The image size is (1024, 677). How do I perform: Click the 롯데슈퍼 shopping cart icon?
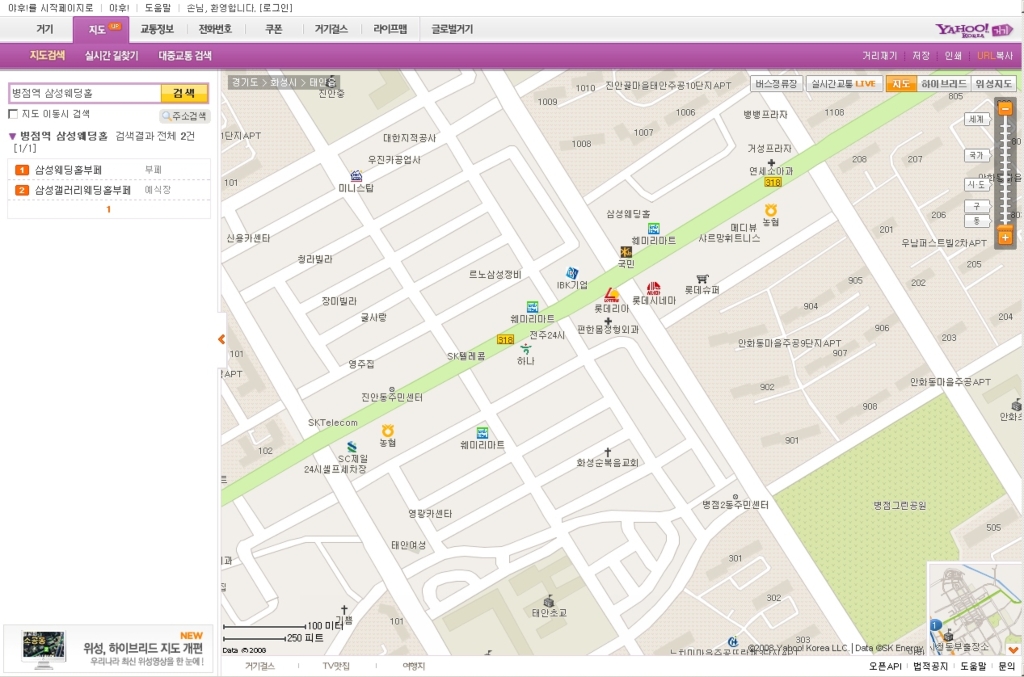point(702,279)
